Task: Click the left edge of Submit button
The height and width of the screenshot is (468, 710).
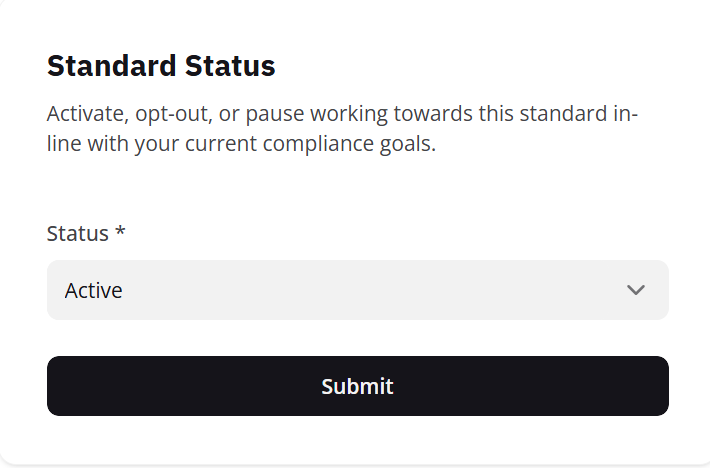Action: [x=62, y=386]
